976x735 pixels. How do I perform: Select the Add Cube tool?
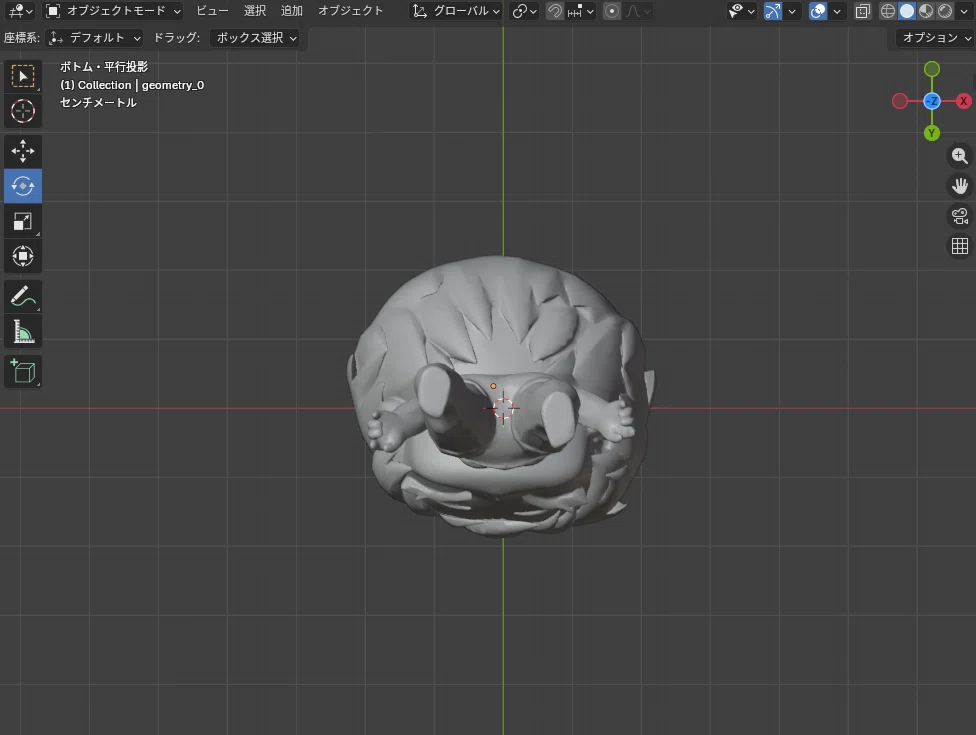pyautogui.click(x=23, y=372)
